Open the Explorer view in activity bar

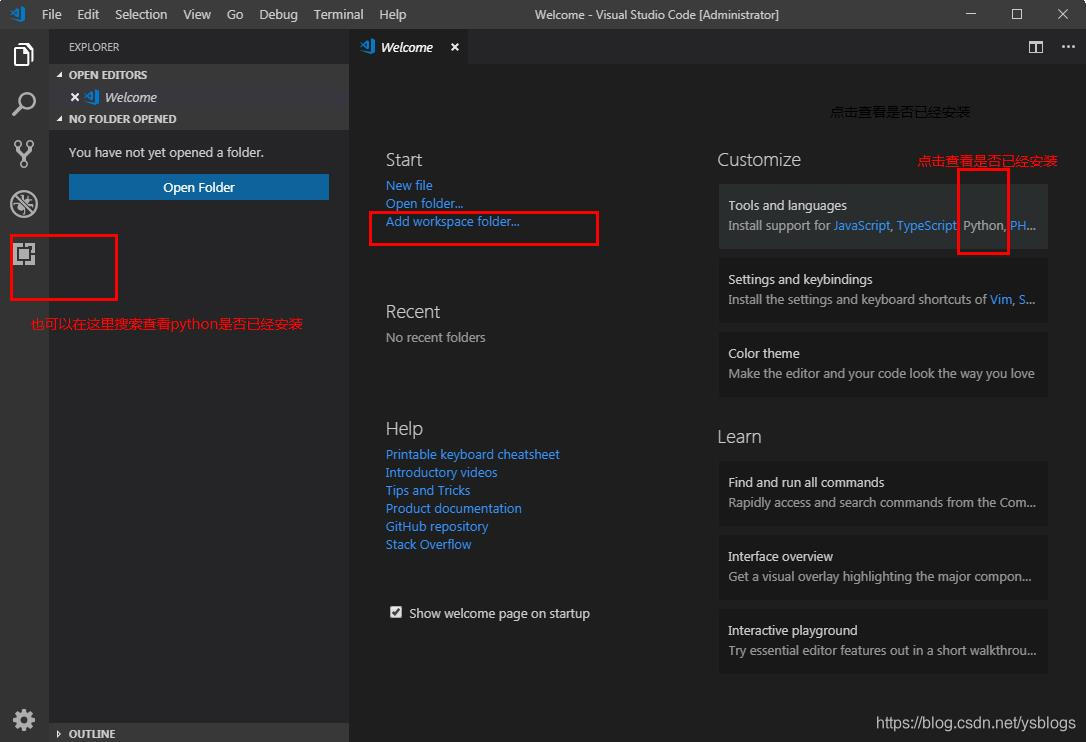(24, 54)
